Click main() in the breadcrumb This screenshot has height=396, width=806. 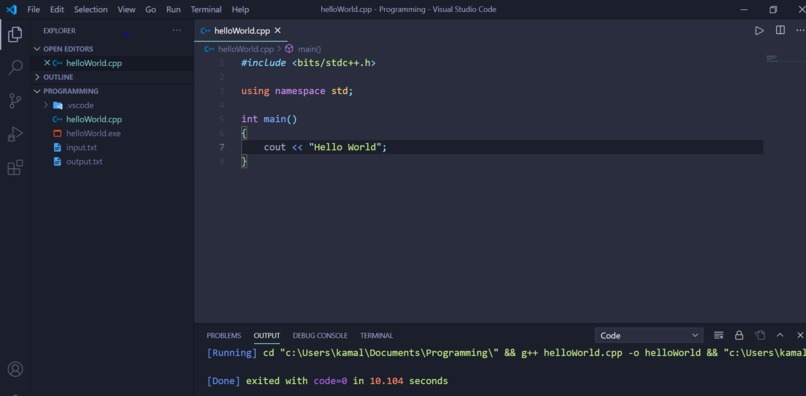(x=309, y=49)
